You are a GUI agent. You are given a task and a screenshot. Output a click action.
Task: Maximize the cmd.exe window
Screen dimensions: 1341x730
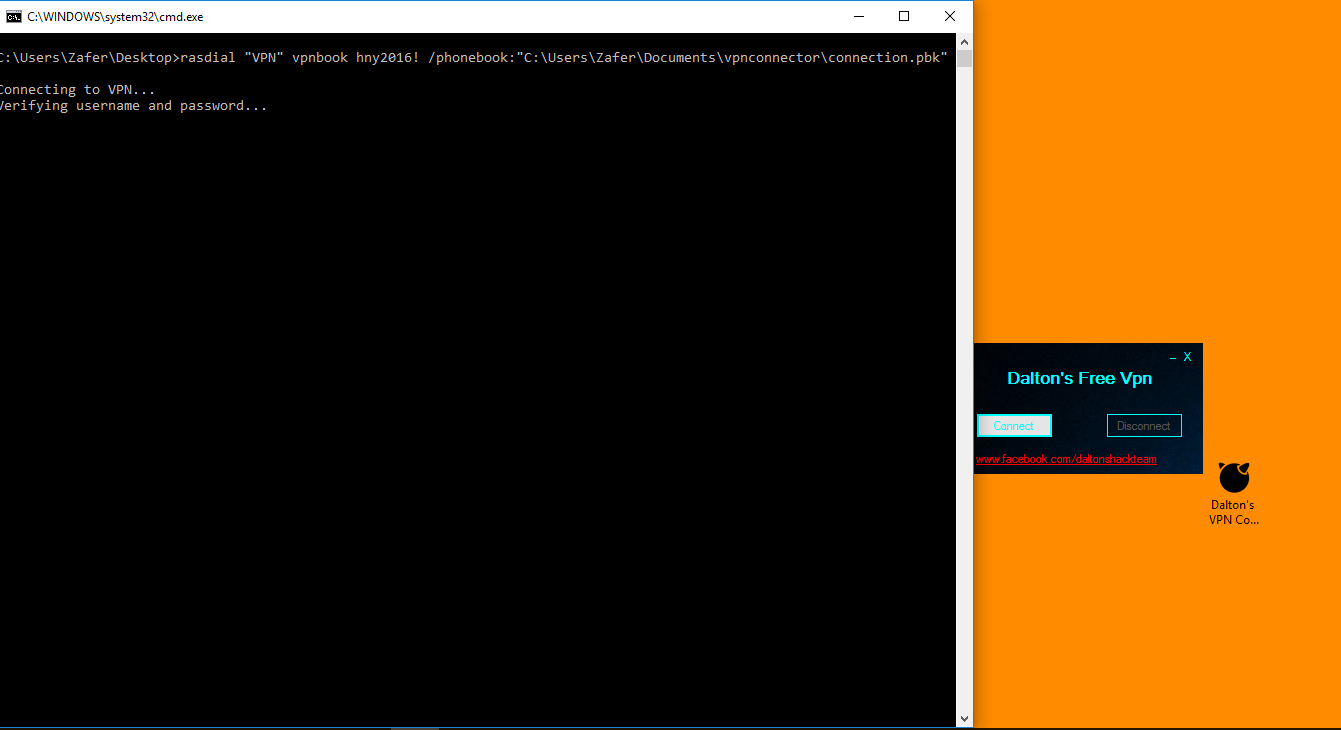tap(904, 16)
